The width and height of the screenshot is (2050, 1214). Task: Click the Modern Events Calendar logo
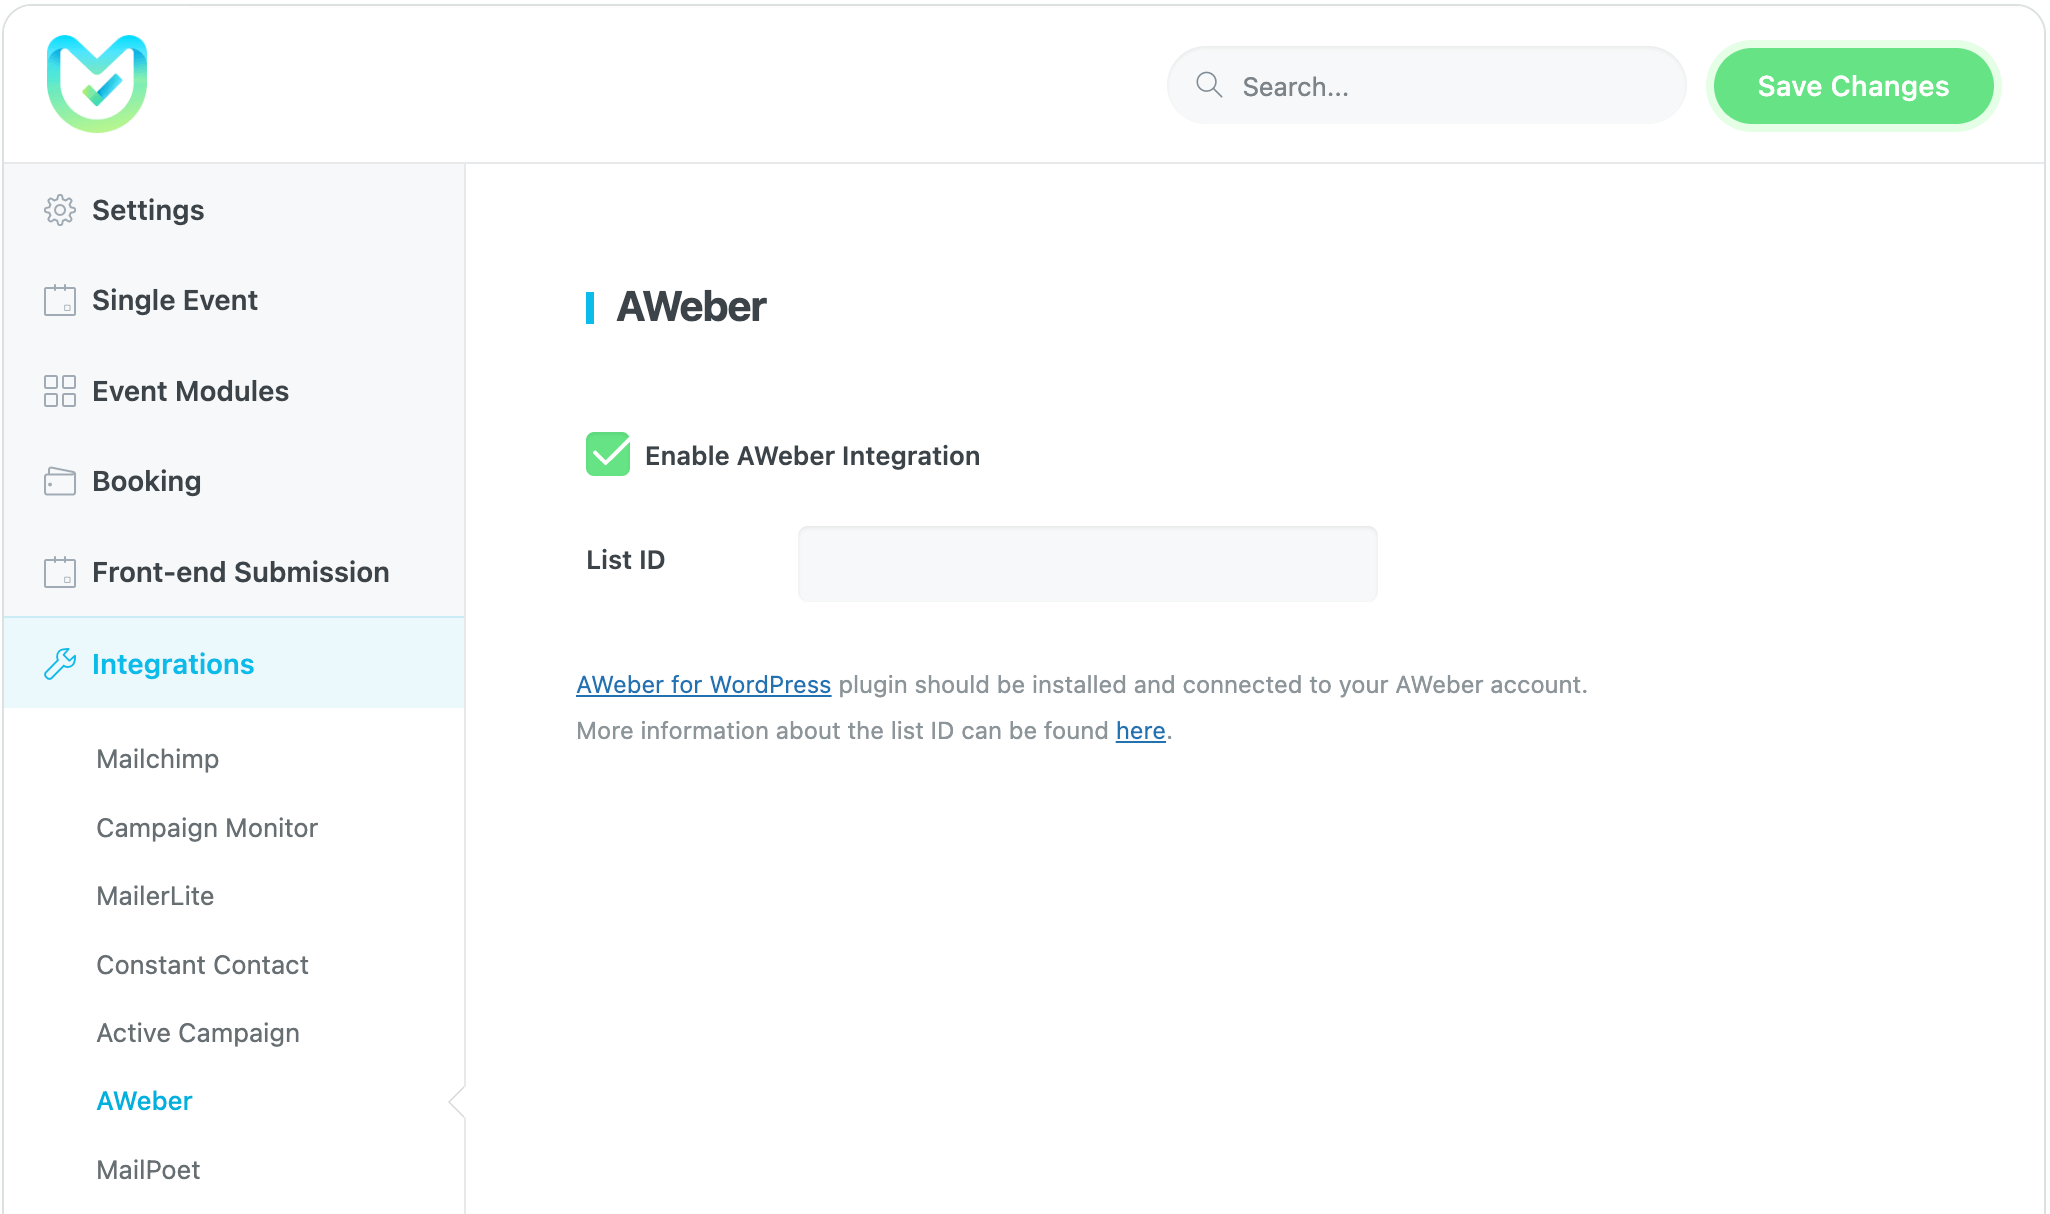pos(97,84)
